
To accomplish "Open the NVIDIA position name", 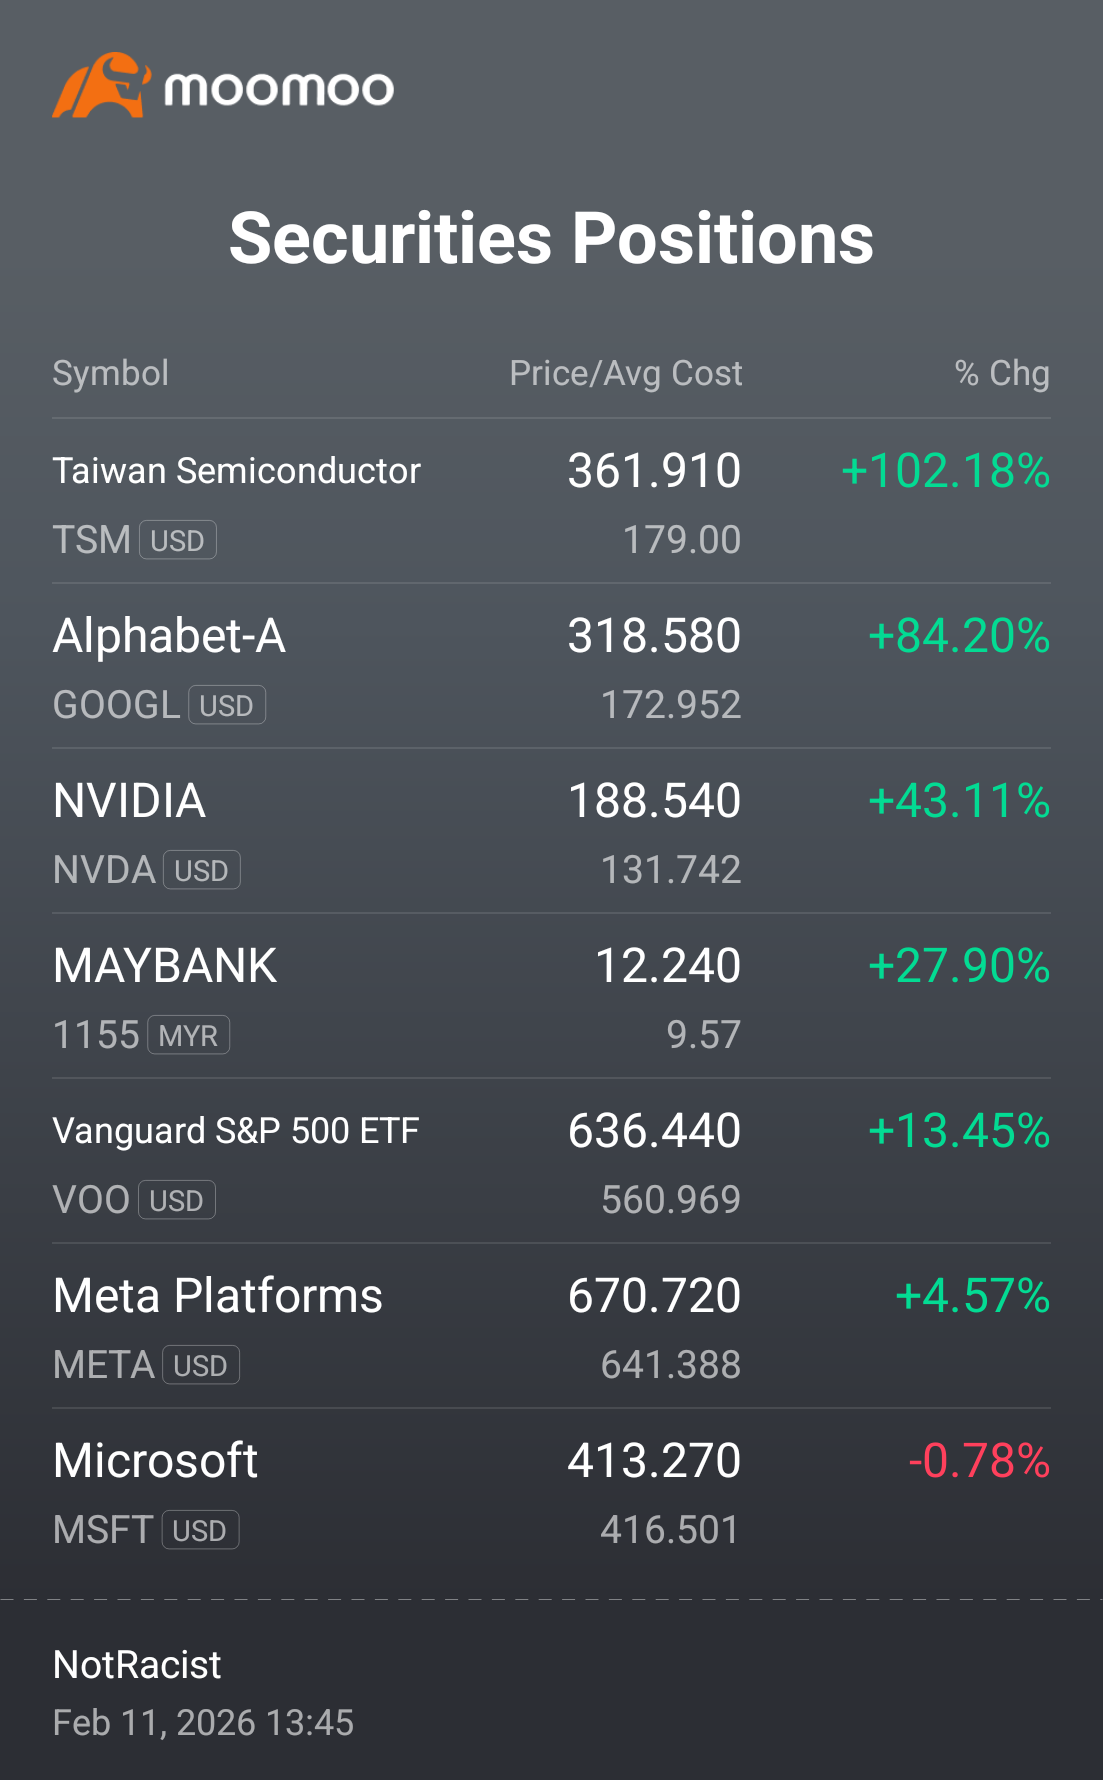I will pos(130,801).
